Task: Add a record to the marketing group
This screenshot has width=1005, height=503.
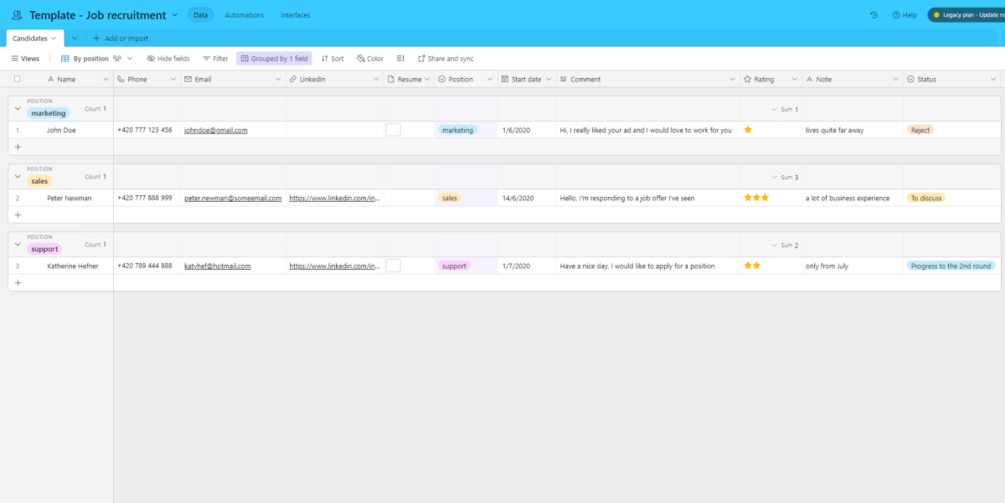Action: click(17, 147)
